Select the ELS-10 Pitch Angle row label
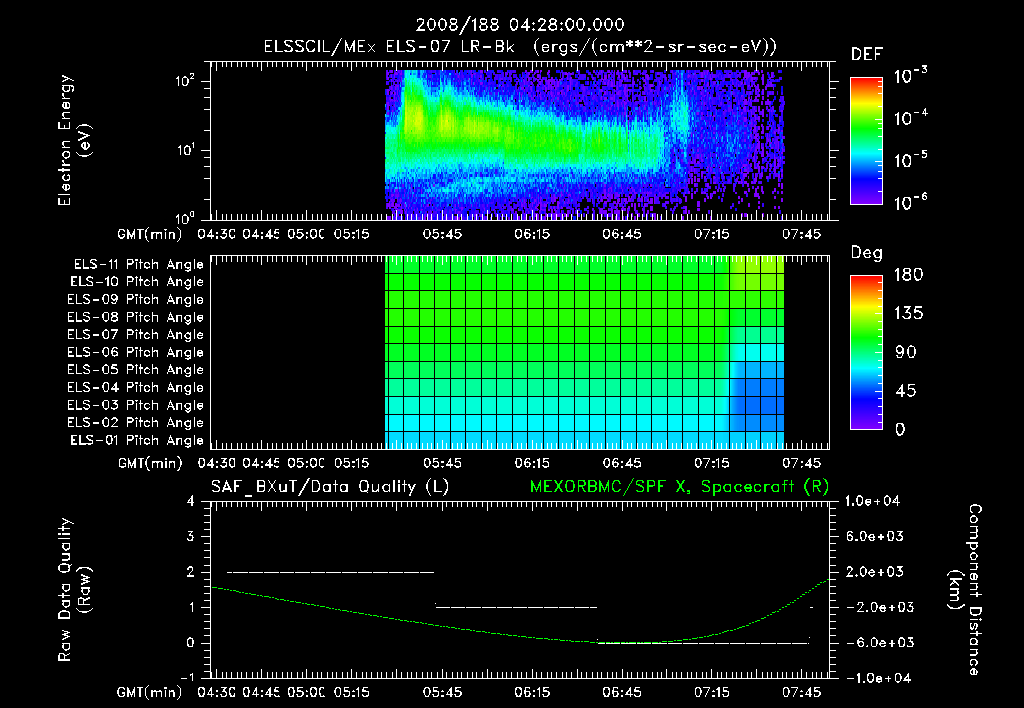The height and width of the screenshot is (708, 1024). tap(137, 282)
